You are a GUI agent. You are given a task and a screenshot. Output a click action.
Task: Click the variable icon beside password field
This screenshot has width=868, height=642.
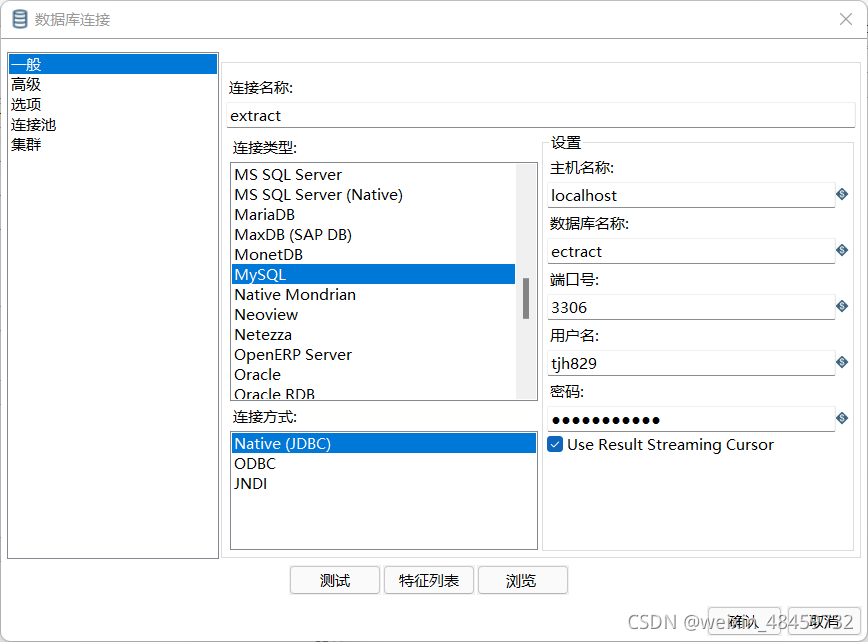tap(842, 418)
